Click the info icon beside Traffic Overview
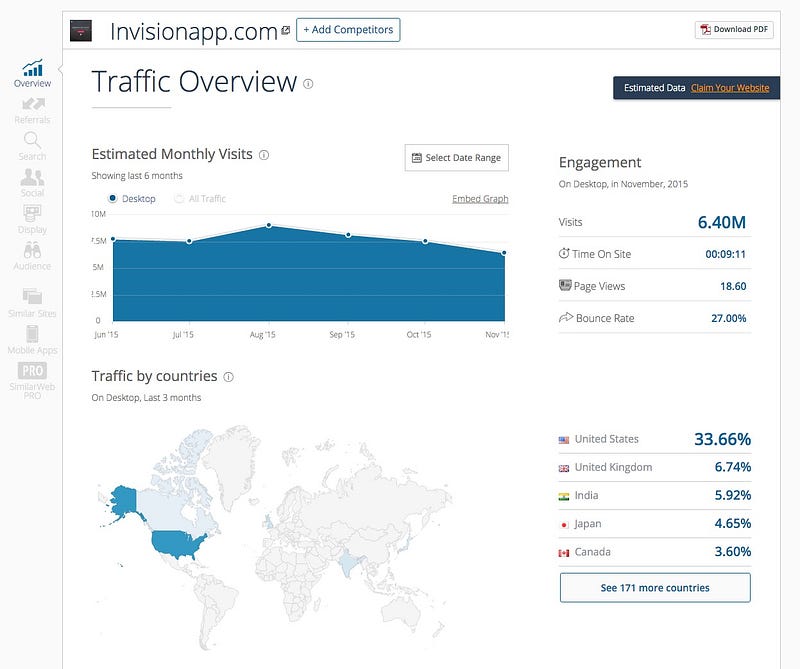800x669 pixels. pos(308,84)
